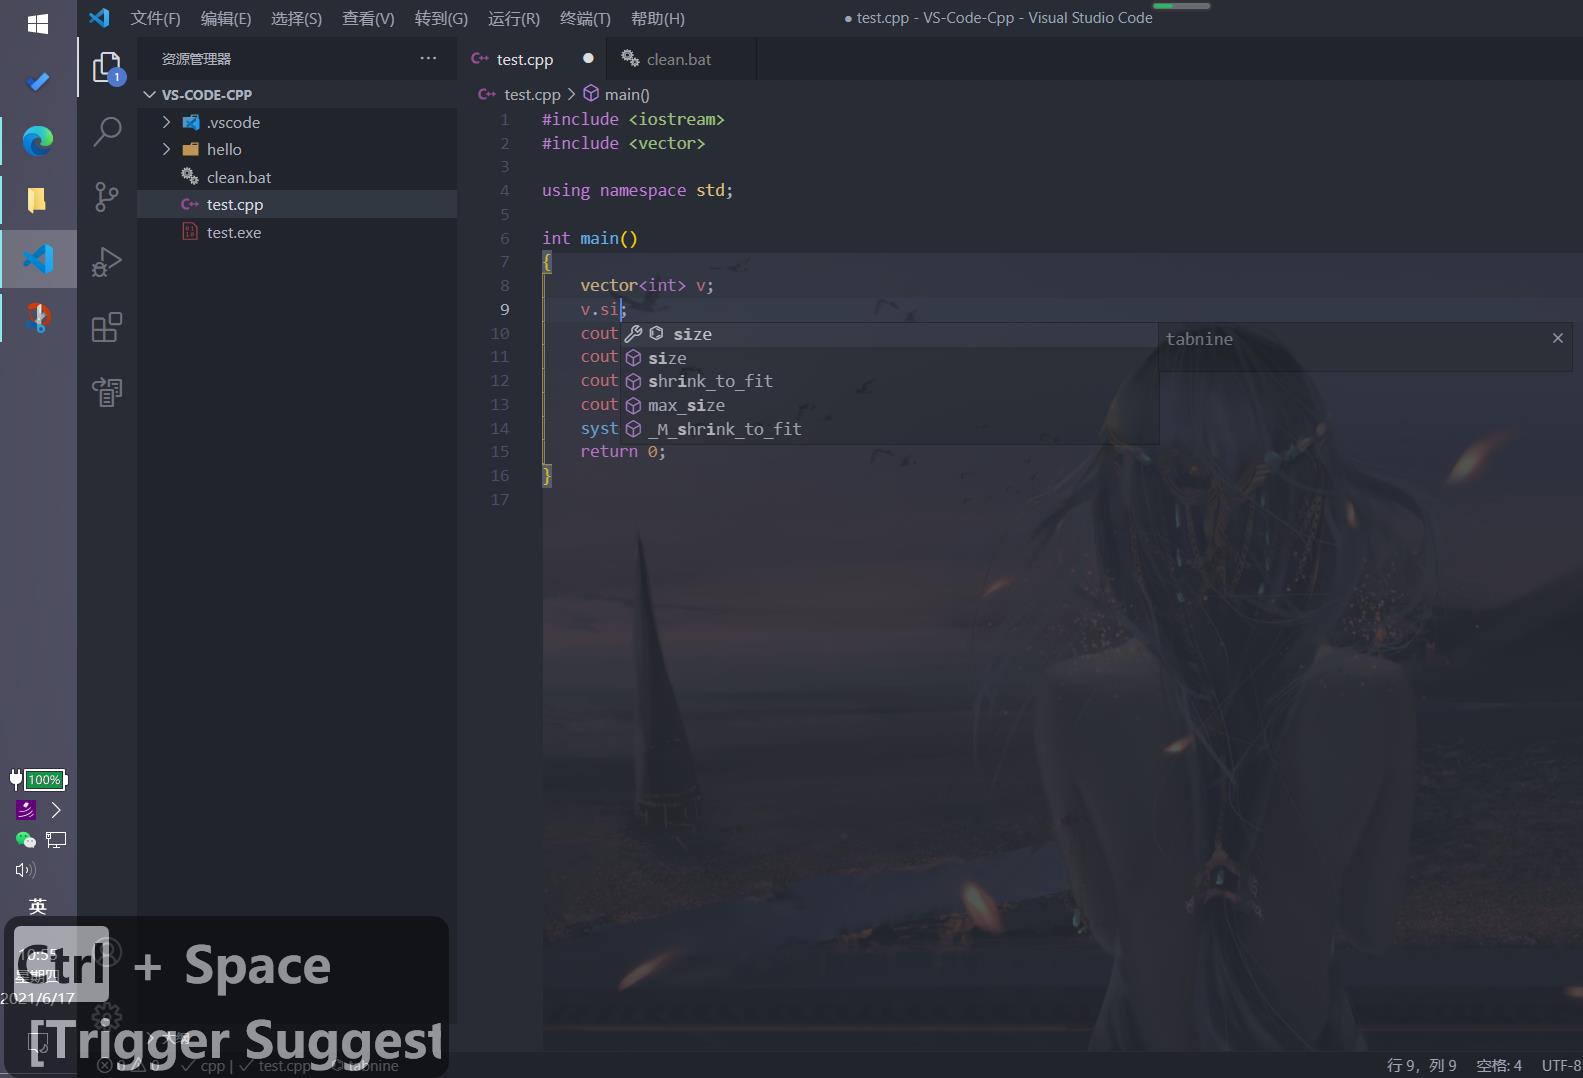Open the 转到(G) menu
The width and height of the screenshot is (1583, 1078).
tap(441, 18)
